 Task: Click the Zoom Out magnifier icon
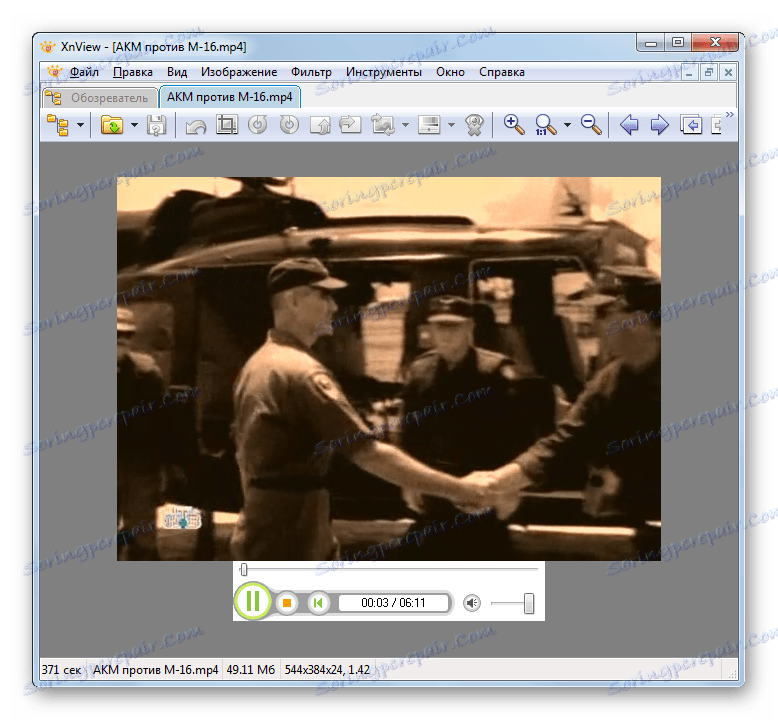591,125
